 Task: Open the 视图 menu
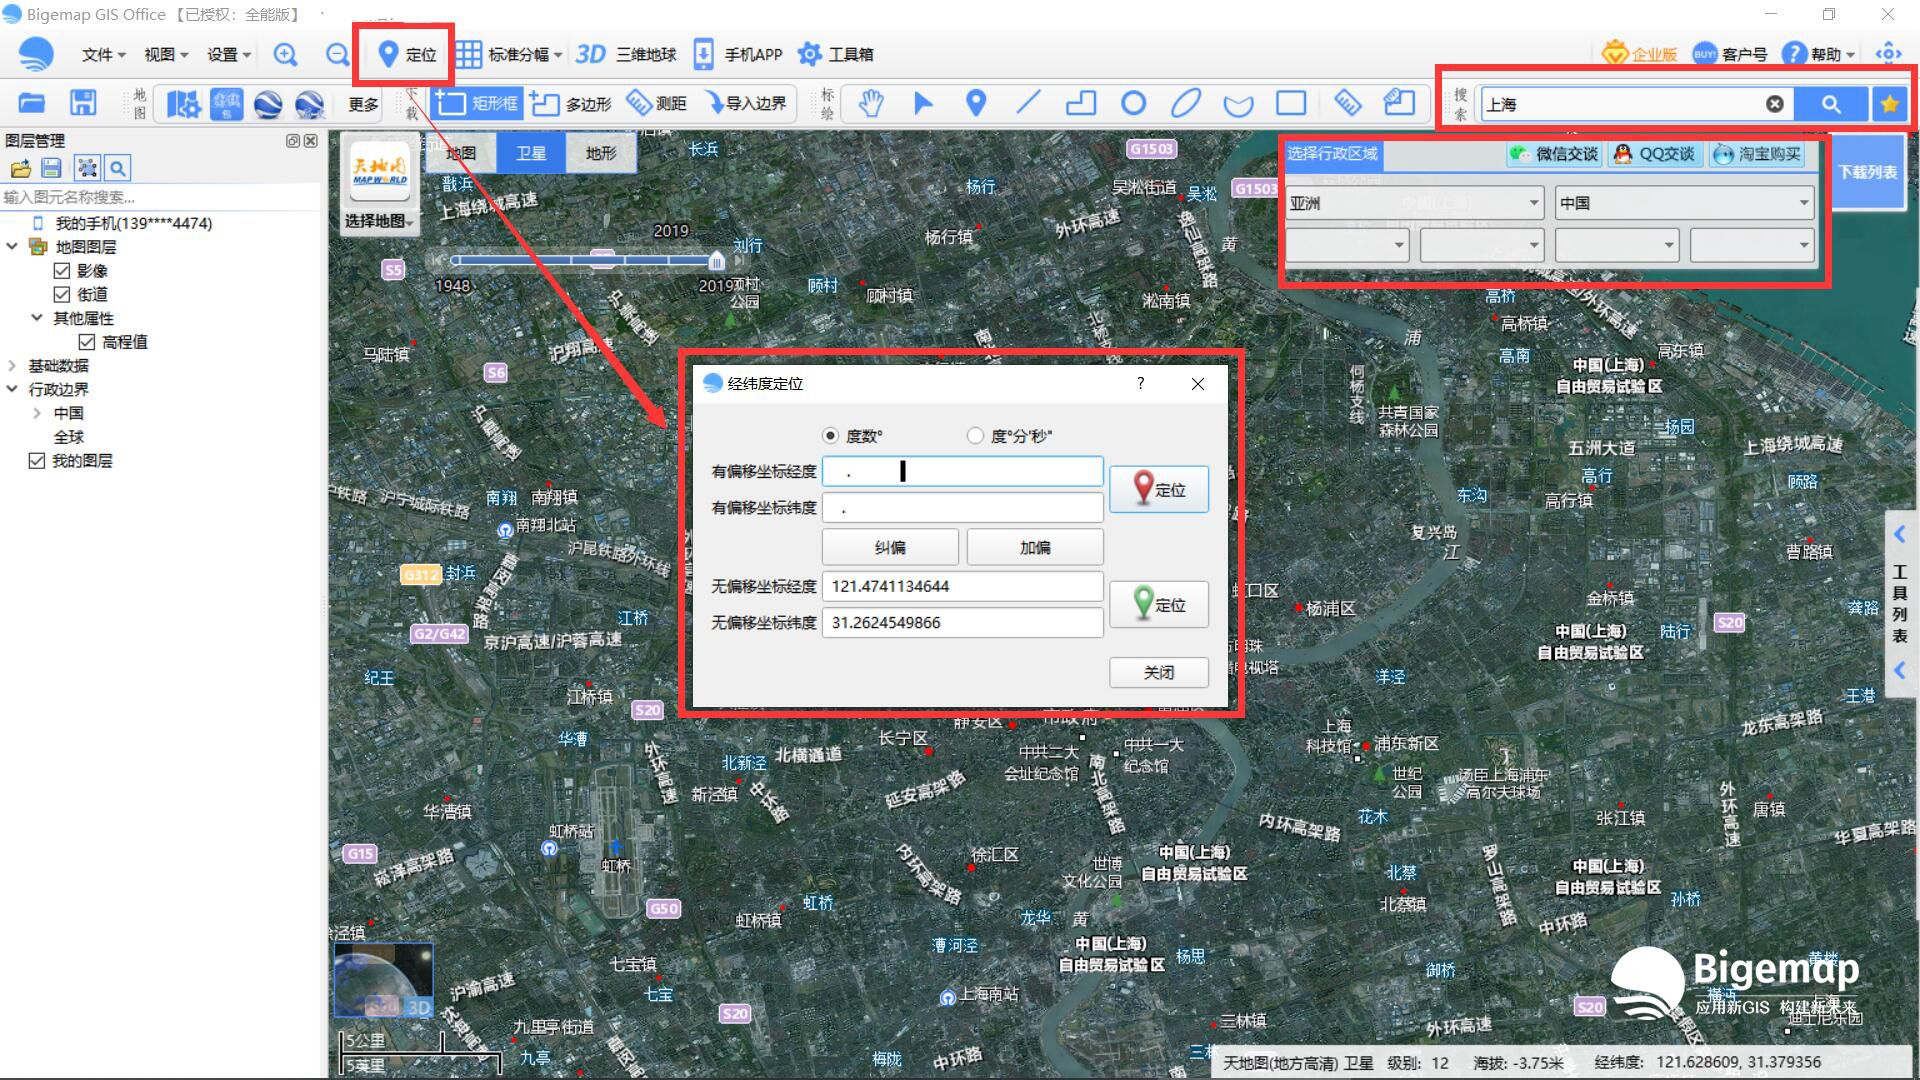pyautogui.click(x=166, y=55)
